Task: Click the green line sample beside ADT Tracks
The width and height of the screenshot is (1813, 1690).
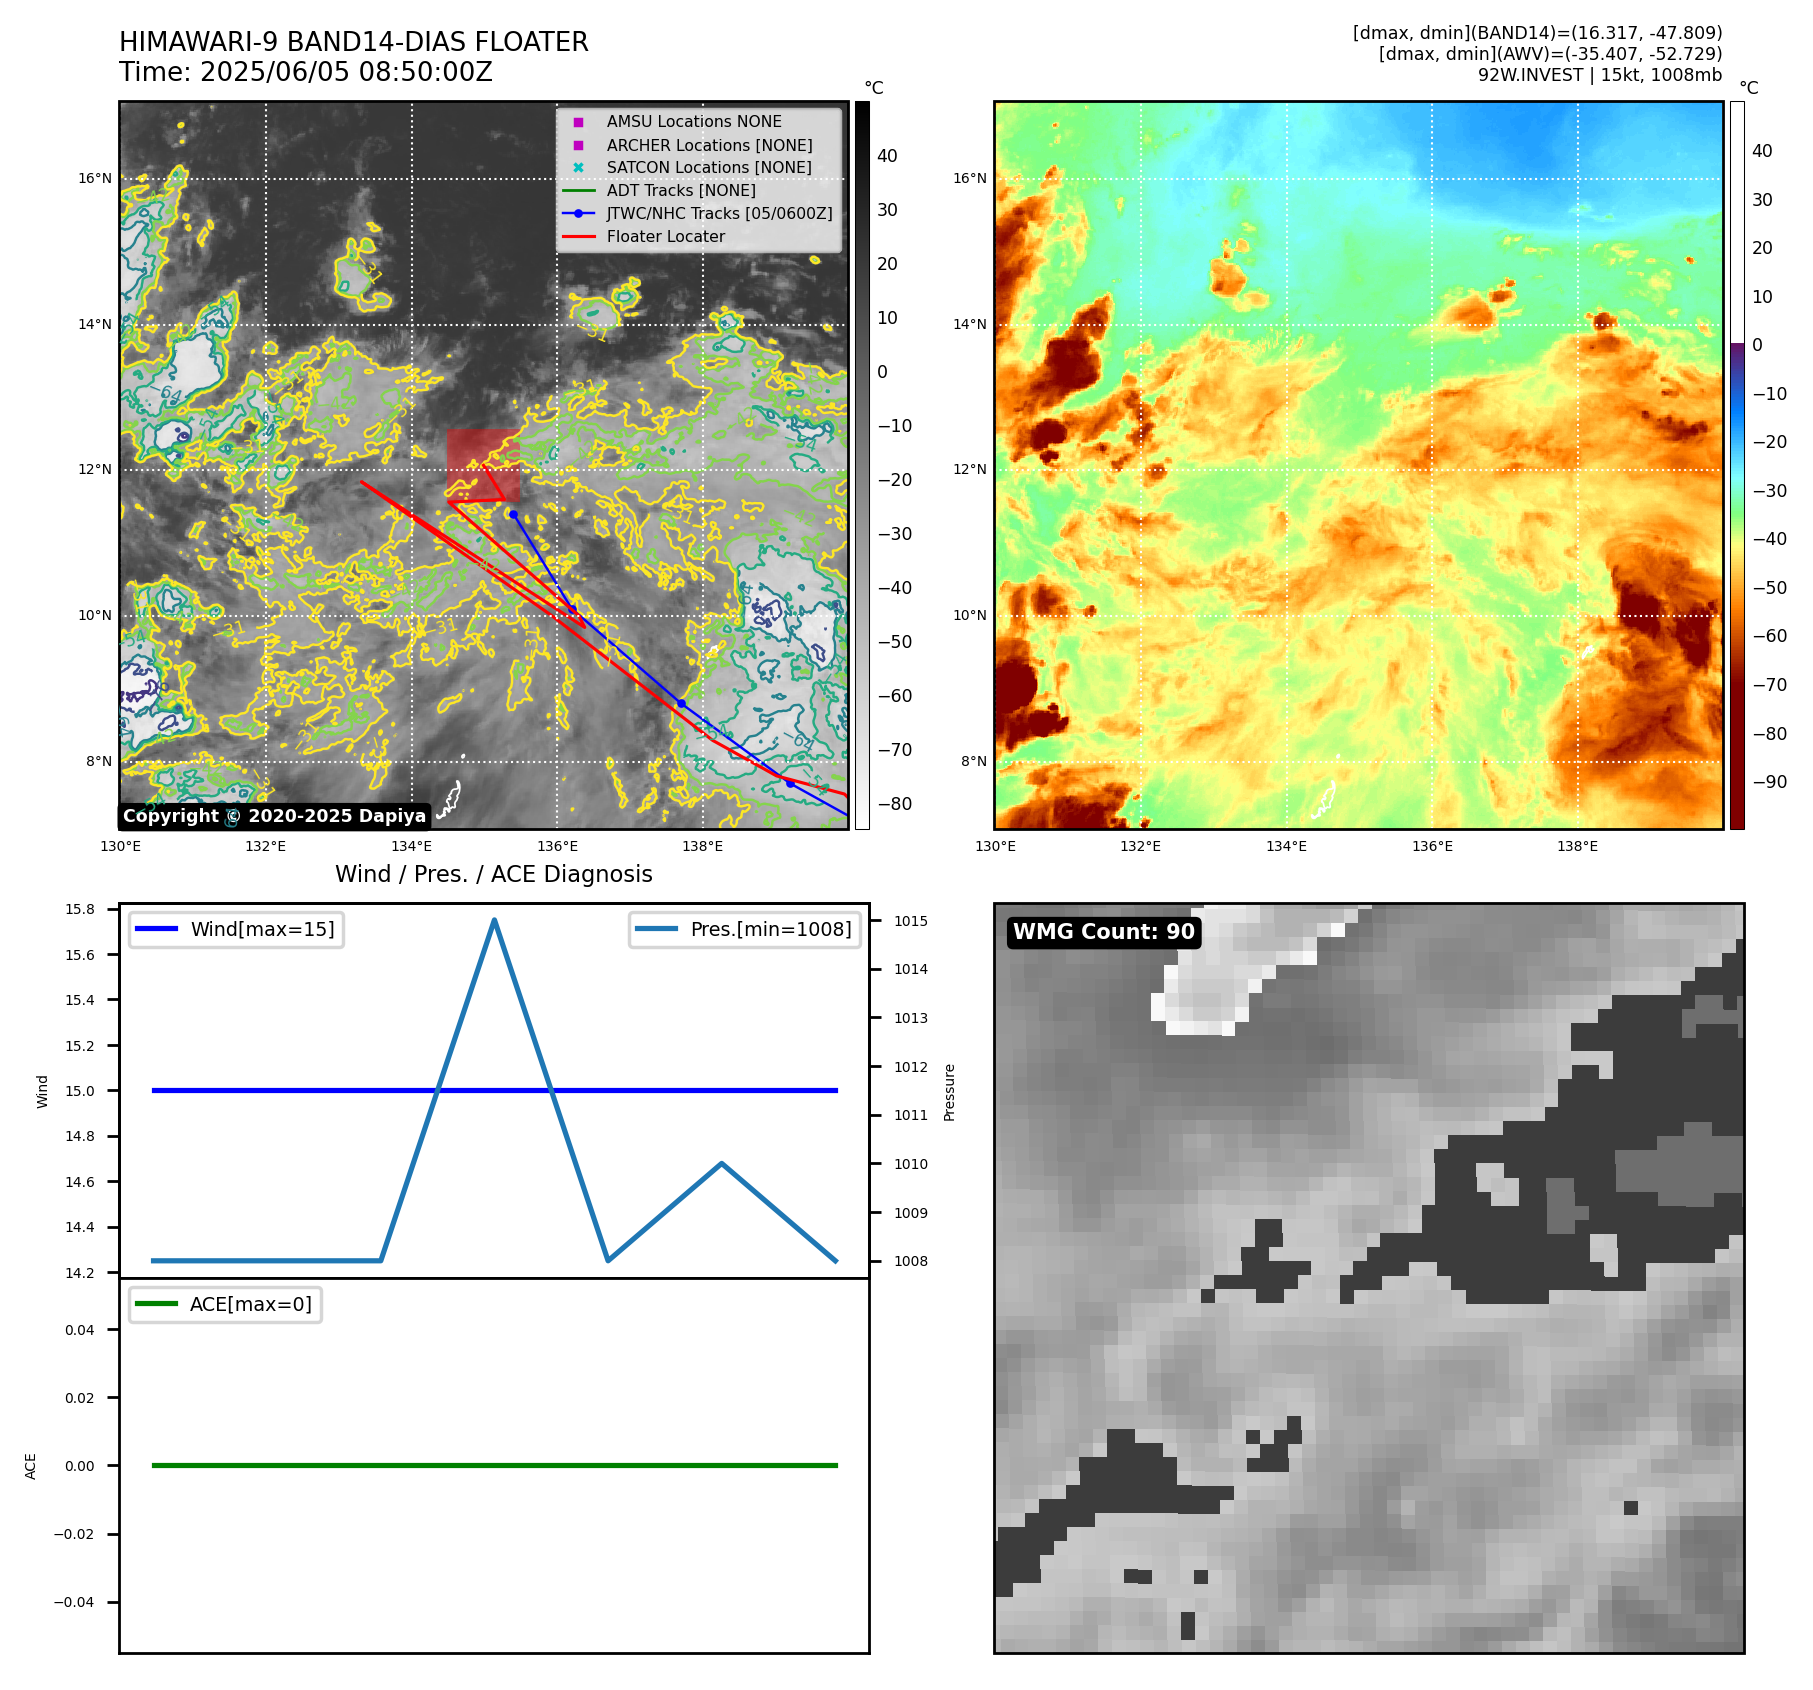Action: [x=578, y=190]
